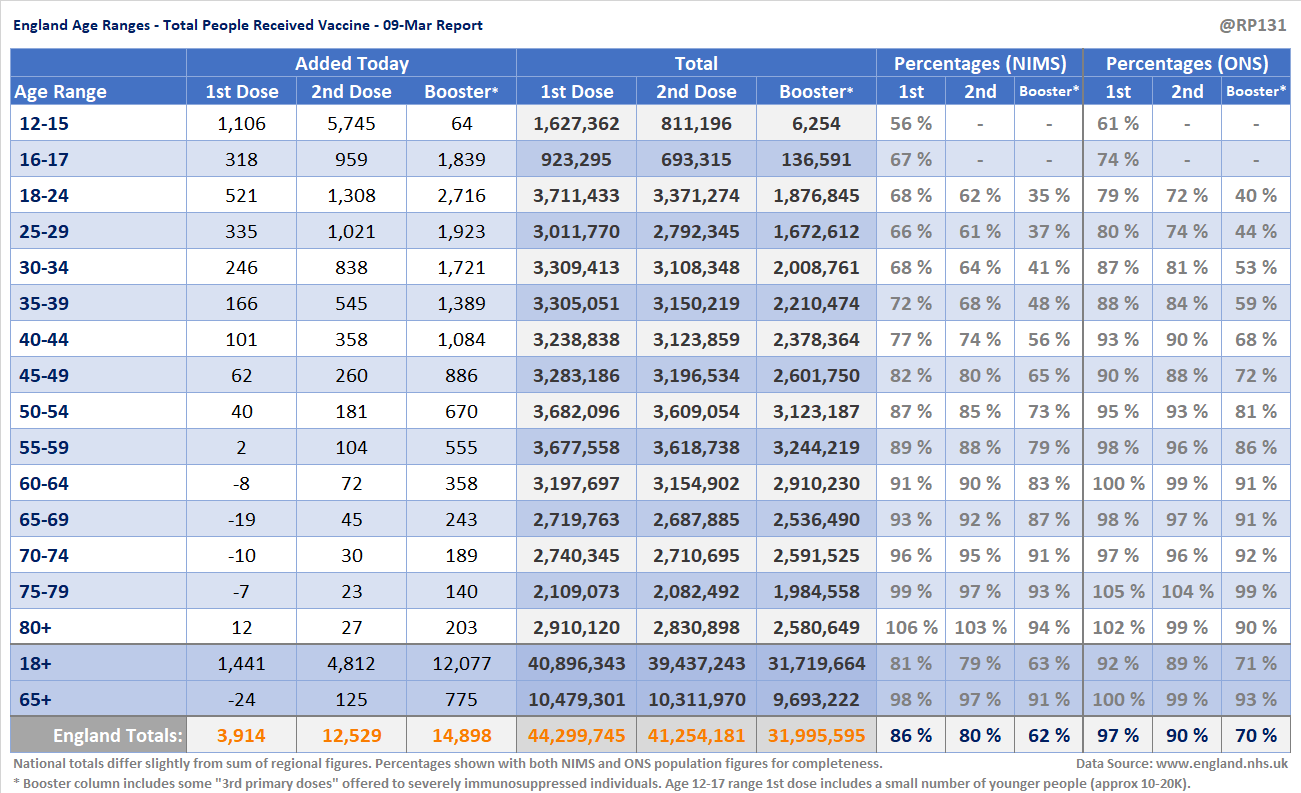Viewport: 1301px width, 793px height.
Task: Click the England total 1st dose value 44,299,745
Action: [576, 736]
